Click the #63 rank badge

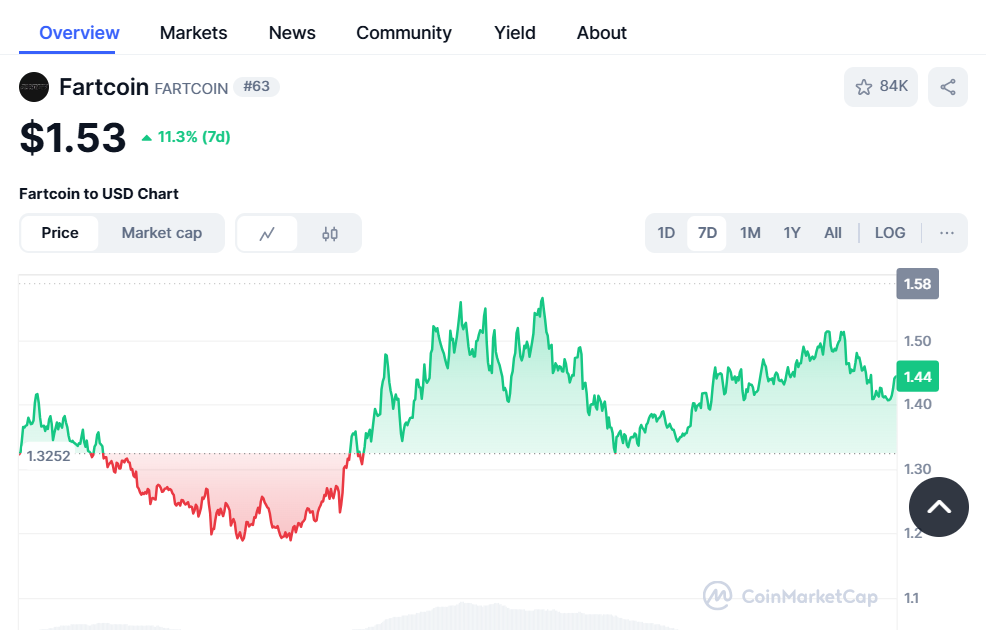tap(257, 87)
